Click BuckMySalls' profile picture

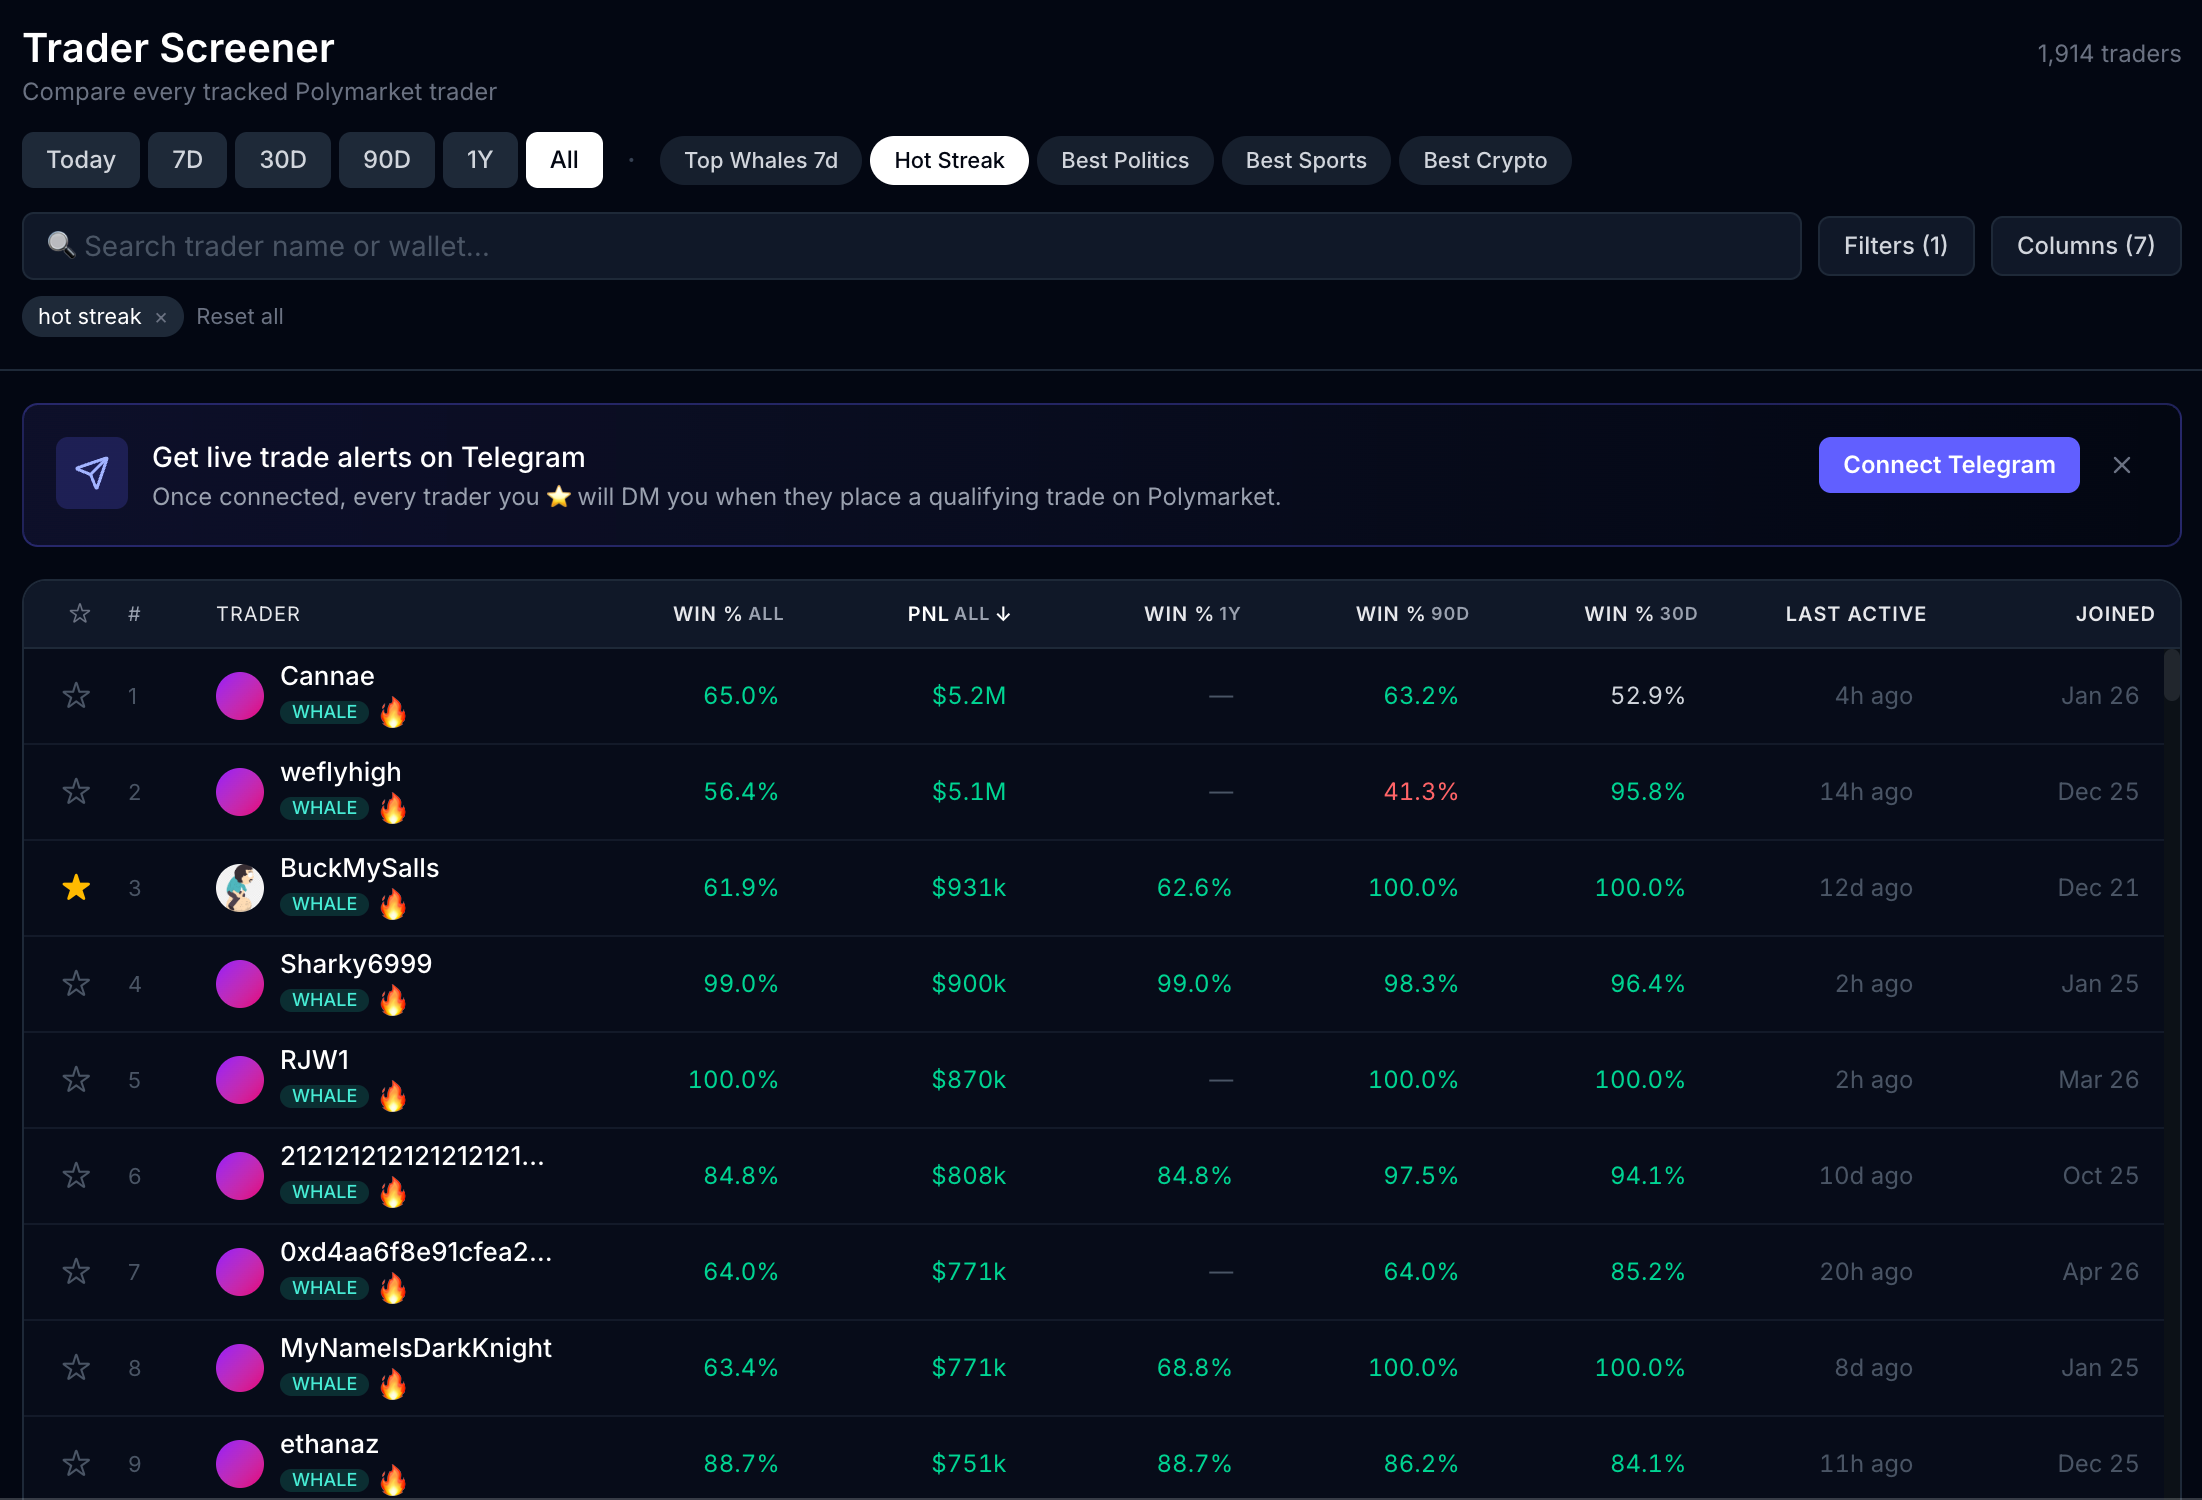coord(240,887)
